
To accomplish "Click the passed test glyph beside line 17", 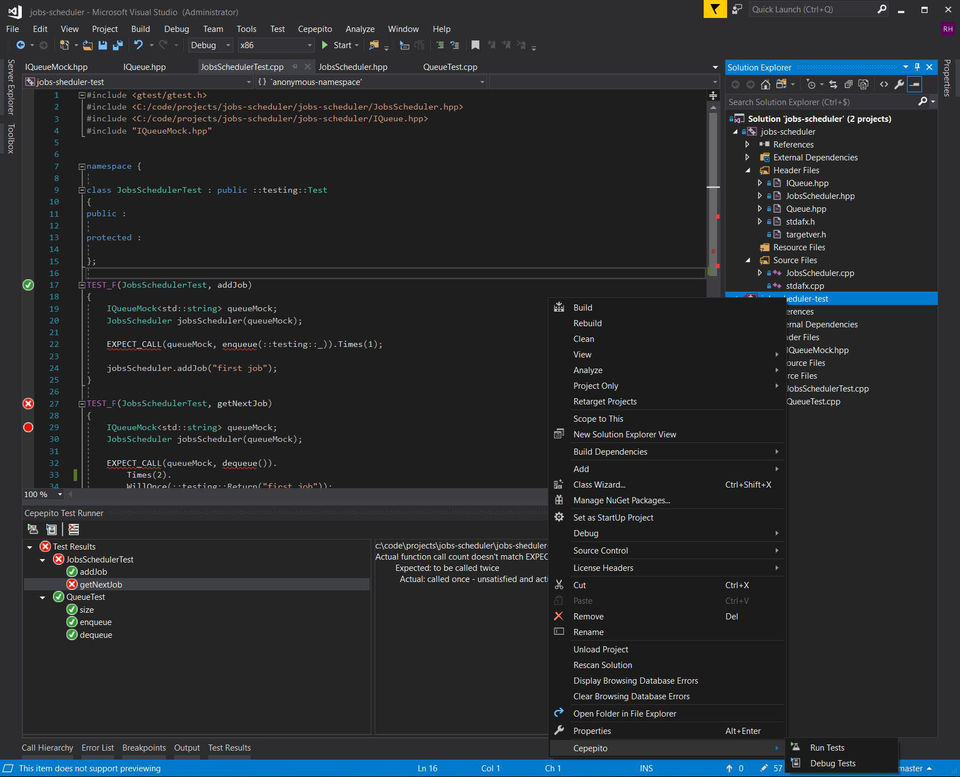I will 28,285.
